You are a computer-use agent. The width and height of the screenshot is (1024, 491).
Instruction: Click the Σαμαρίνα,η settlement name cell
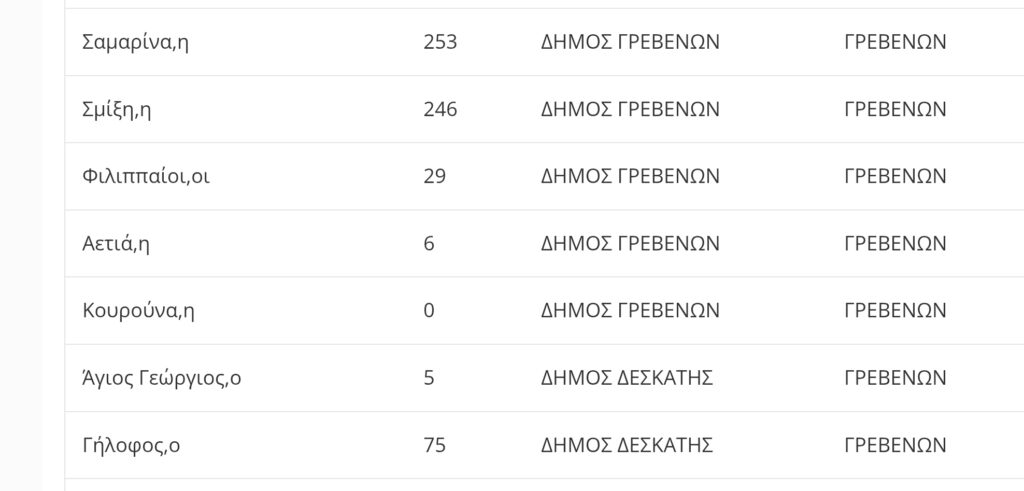coord(135,42)
